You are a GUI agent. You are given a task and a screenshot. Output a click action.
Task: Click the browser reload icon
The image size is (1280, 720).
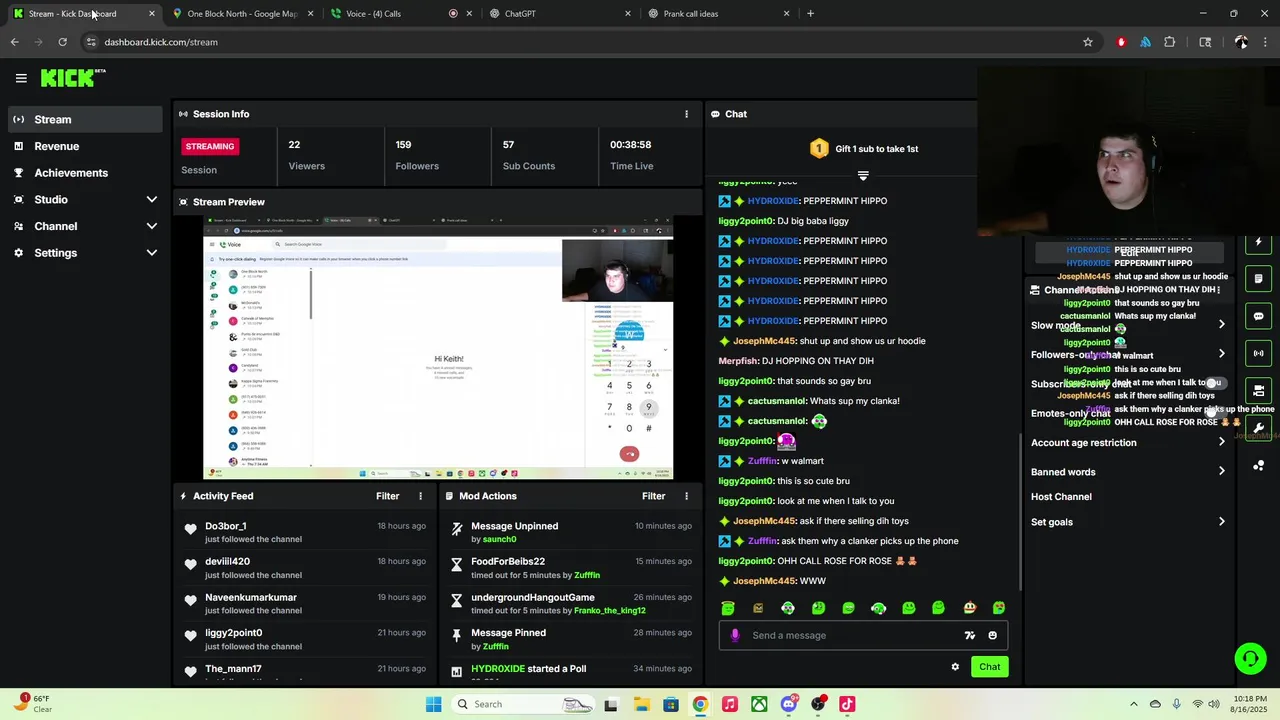click(x=62, y=42)
